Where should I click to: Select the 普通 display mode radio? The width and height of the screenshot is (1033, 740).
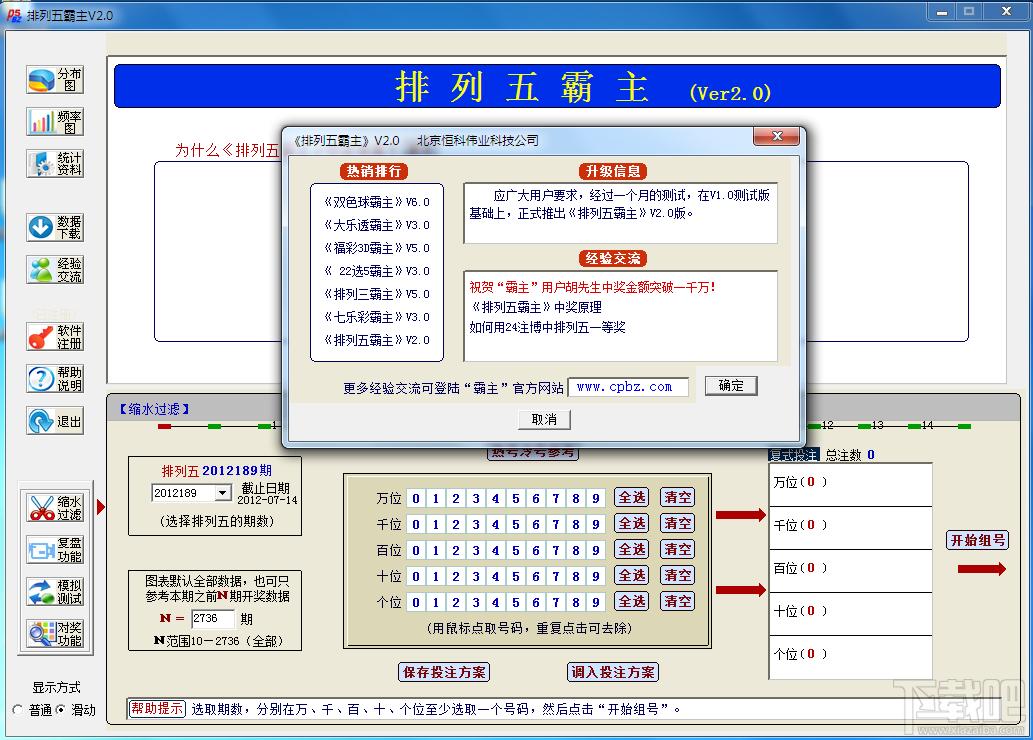[x=17, y=710]
